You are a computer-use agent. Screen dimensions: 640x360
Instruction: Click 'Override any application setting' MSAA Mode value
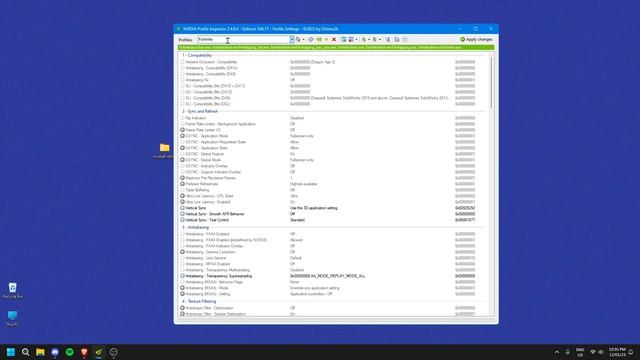tap(315, 288)
